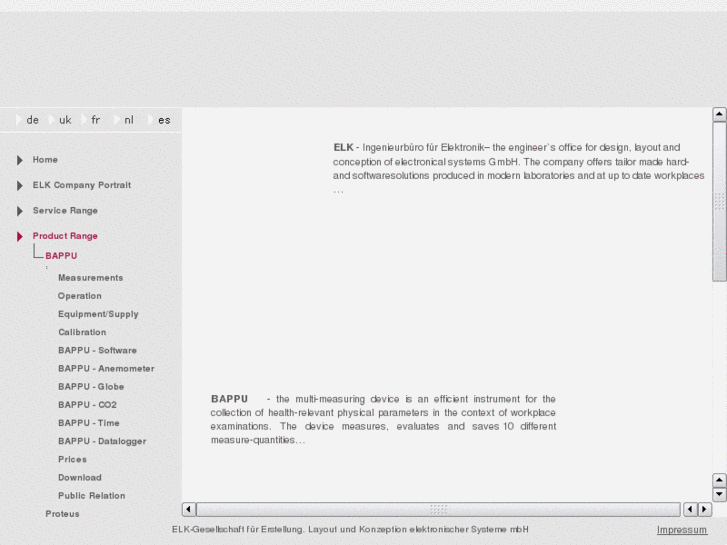The width and height of the screenshot is (727, 545).
Task: Open the BAPPU - Anemometer page
Action: click(106, 368)
